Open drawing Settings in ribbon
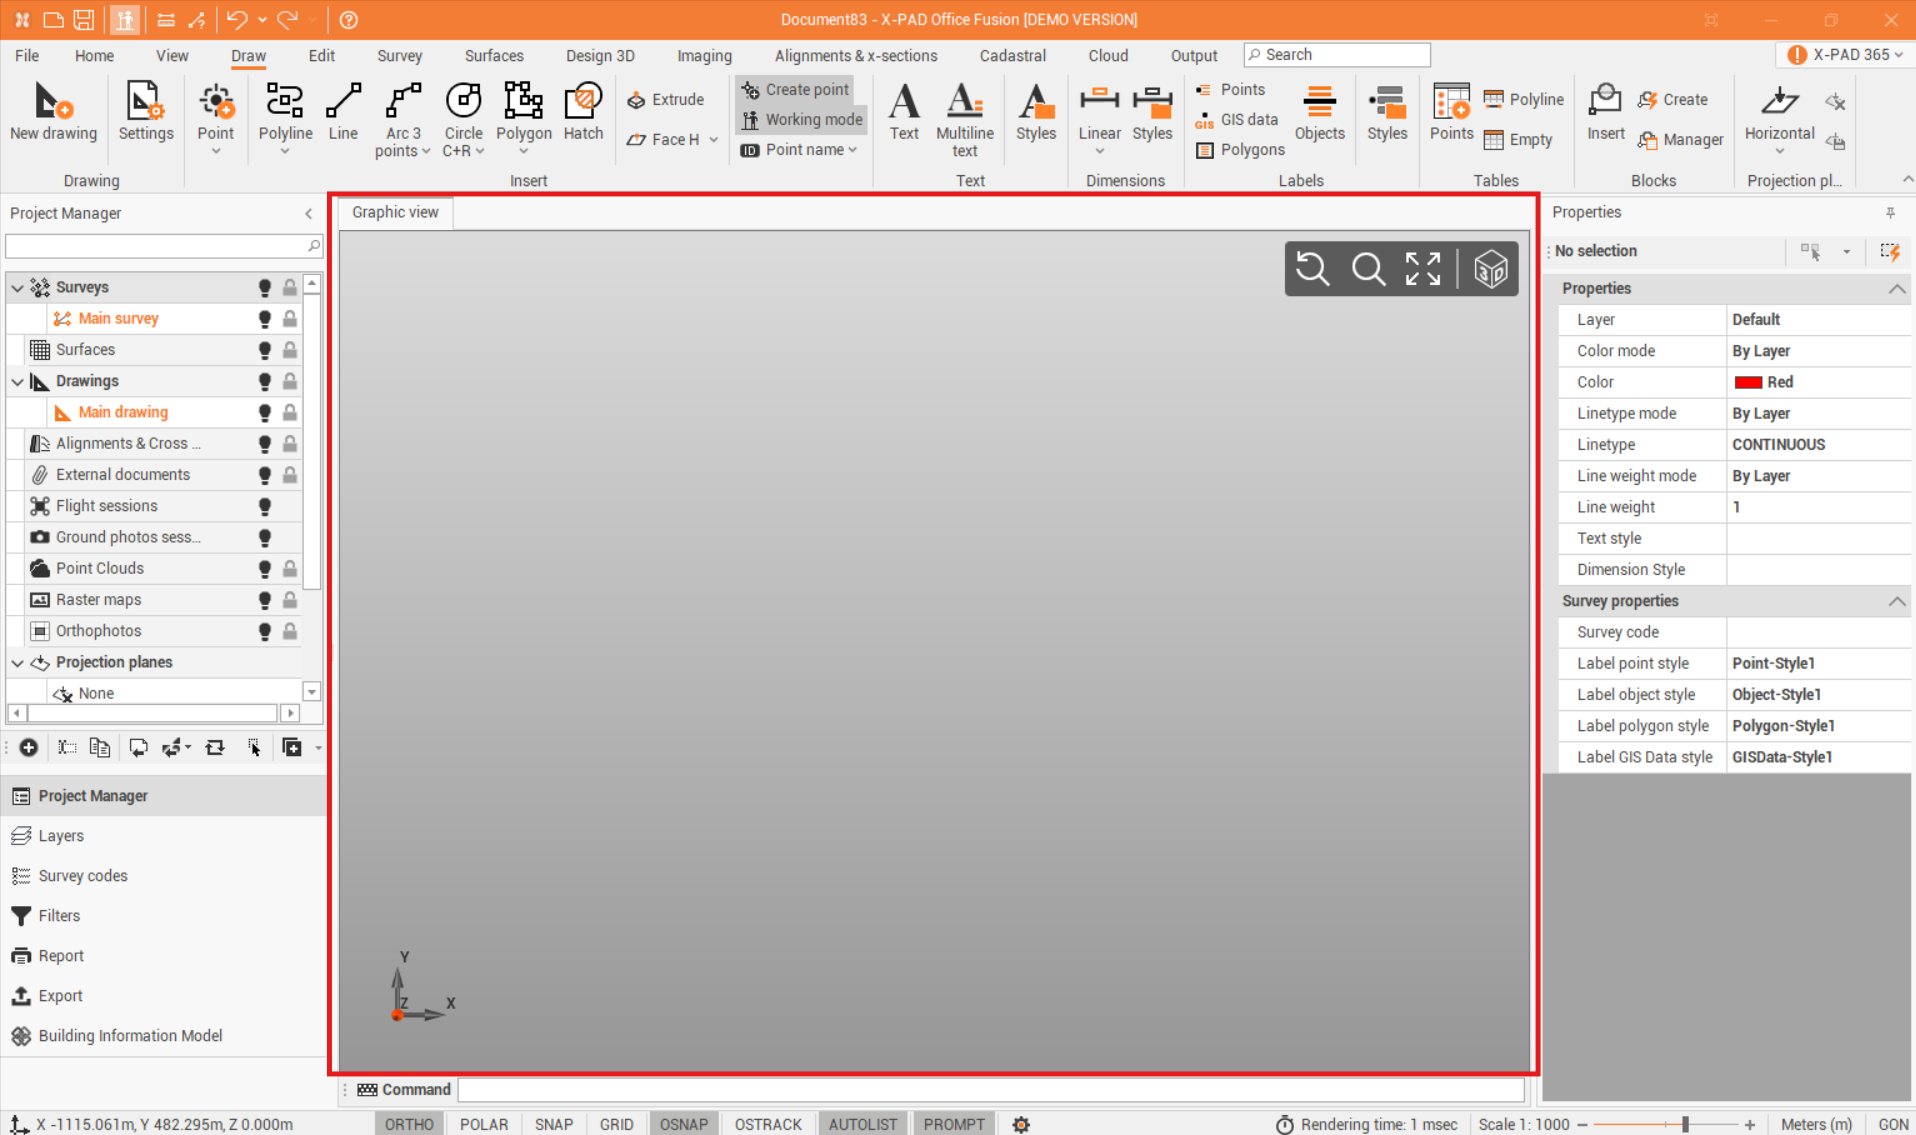 click(x=145, y=112)
